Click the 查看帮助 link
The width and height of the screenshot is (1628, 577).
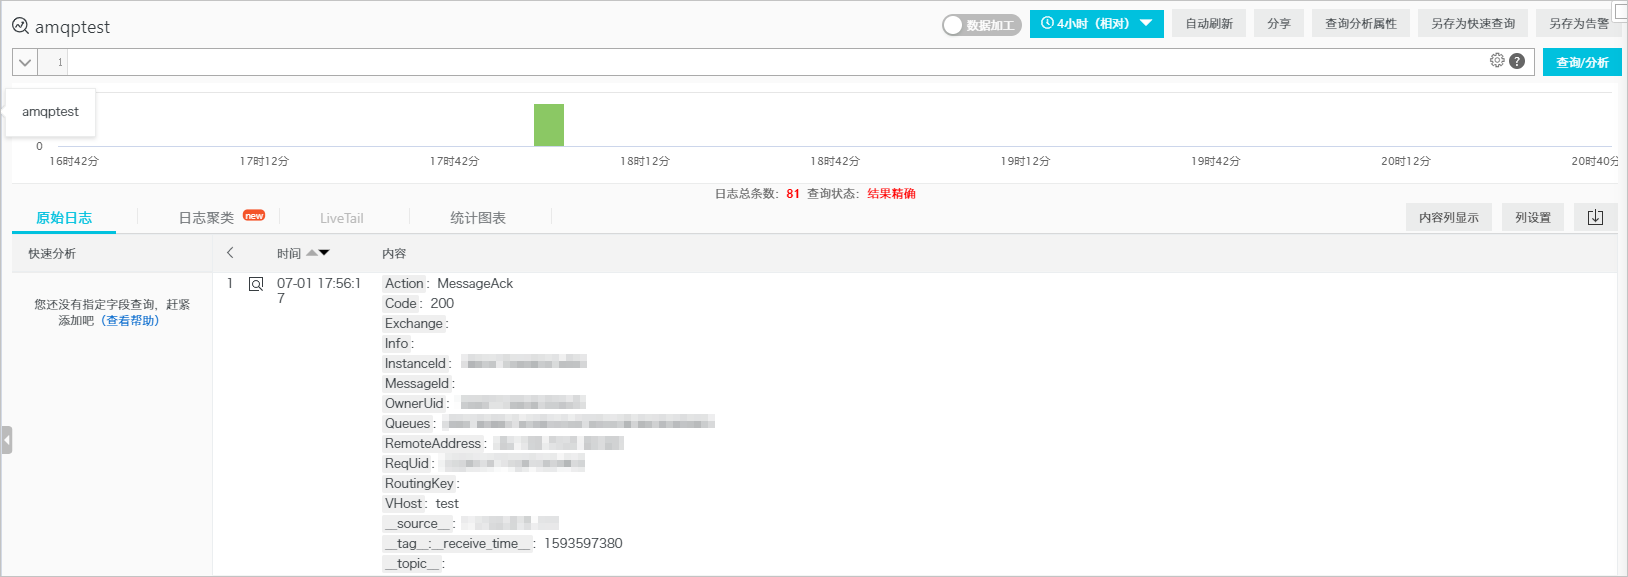[130, 321]
